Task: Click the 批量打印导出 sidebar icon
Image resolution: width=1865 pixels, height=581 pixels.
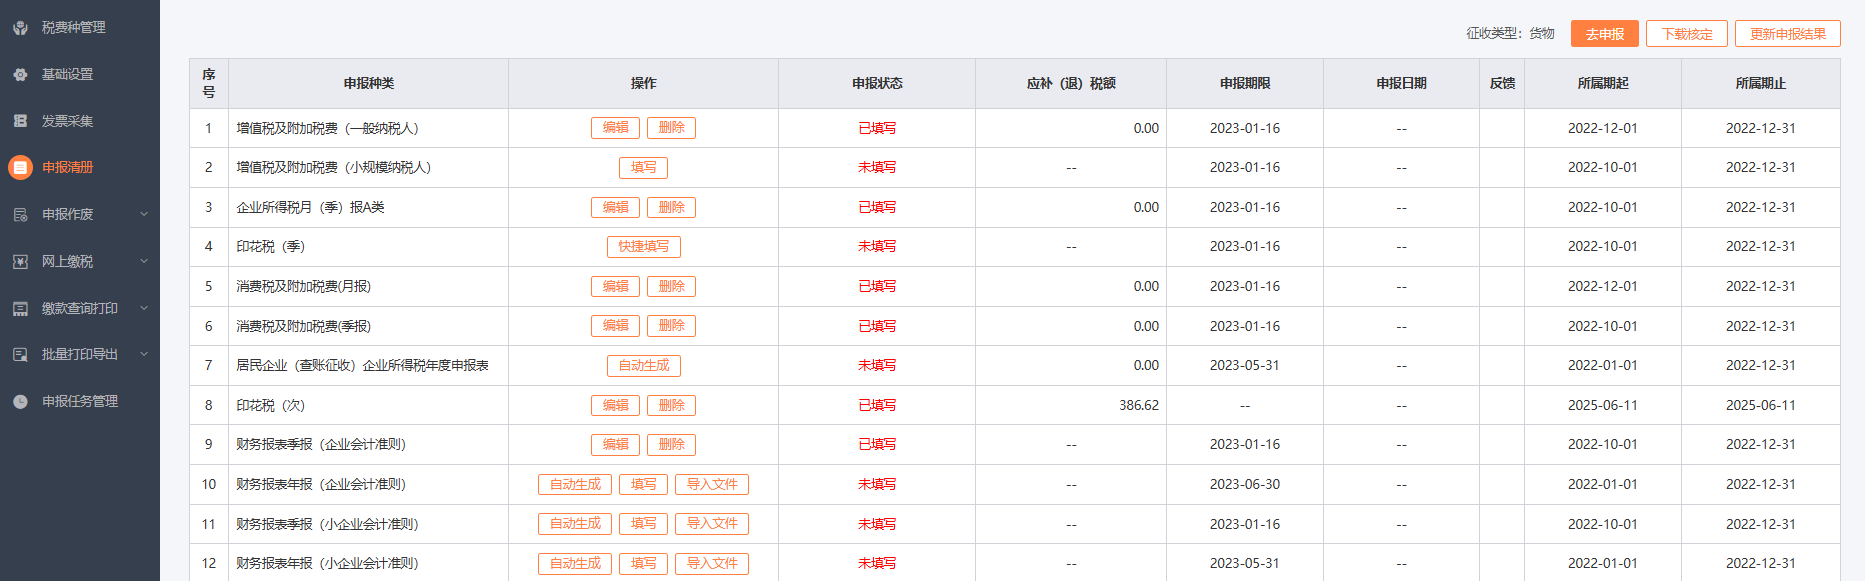Action: (x=20, y=355)
